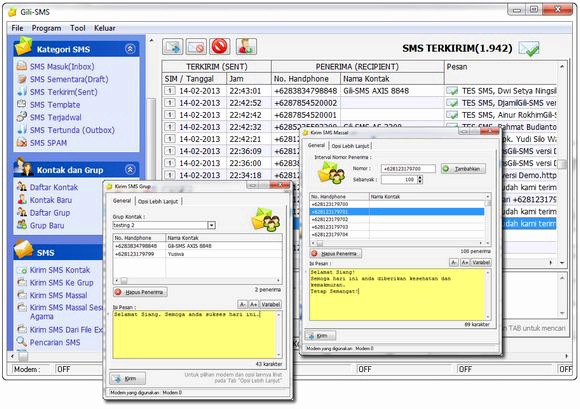Open SMS SPAM folder
580x409 pixels.
click(48, 143)
